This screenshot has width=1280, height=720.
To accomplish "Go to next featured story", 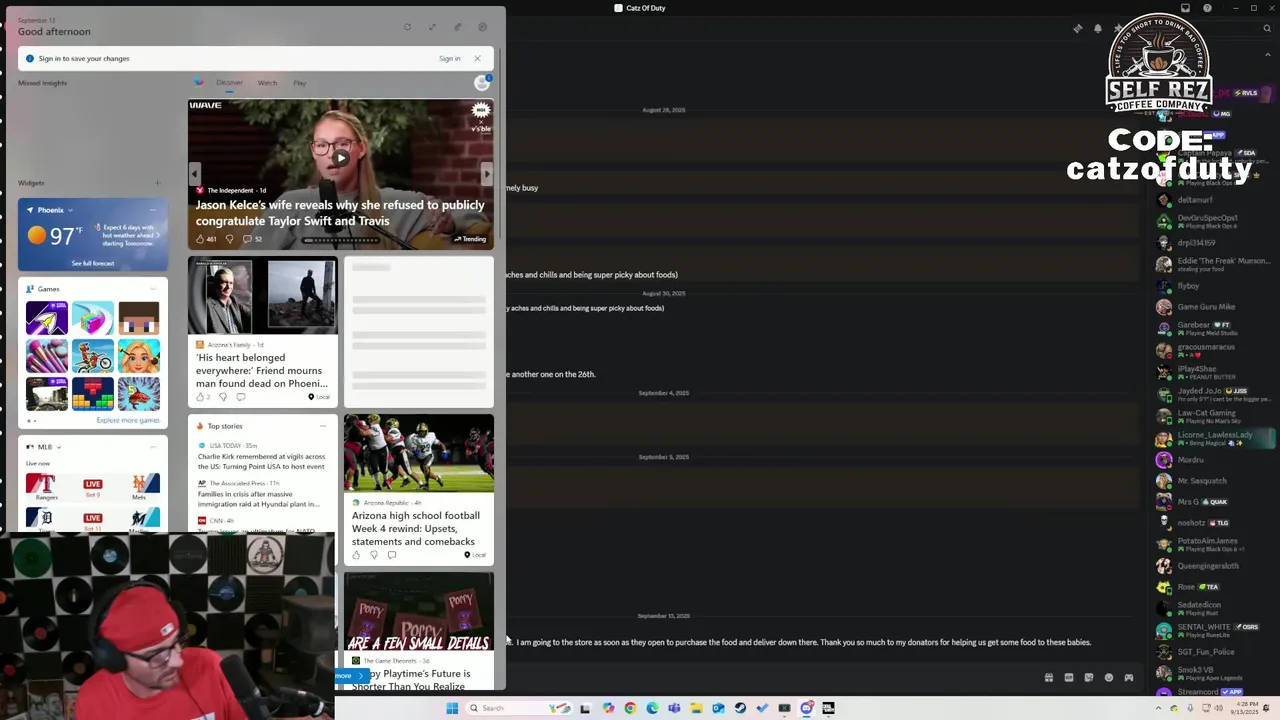I will 487,173.
